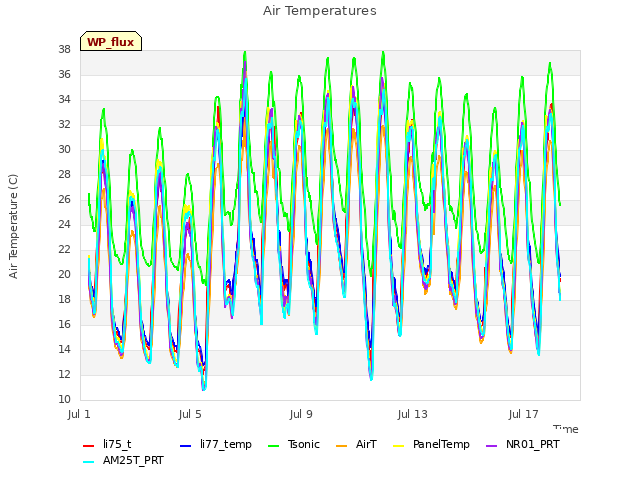Click the 38 y-axis tick label
This screenshot has width=640, height=480.
coord(64,50)
